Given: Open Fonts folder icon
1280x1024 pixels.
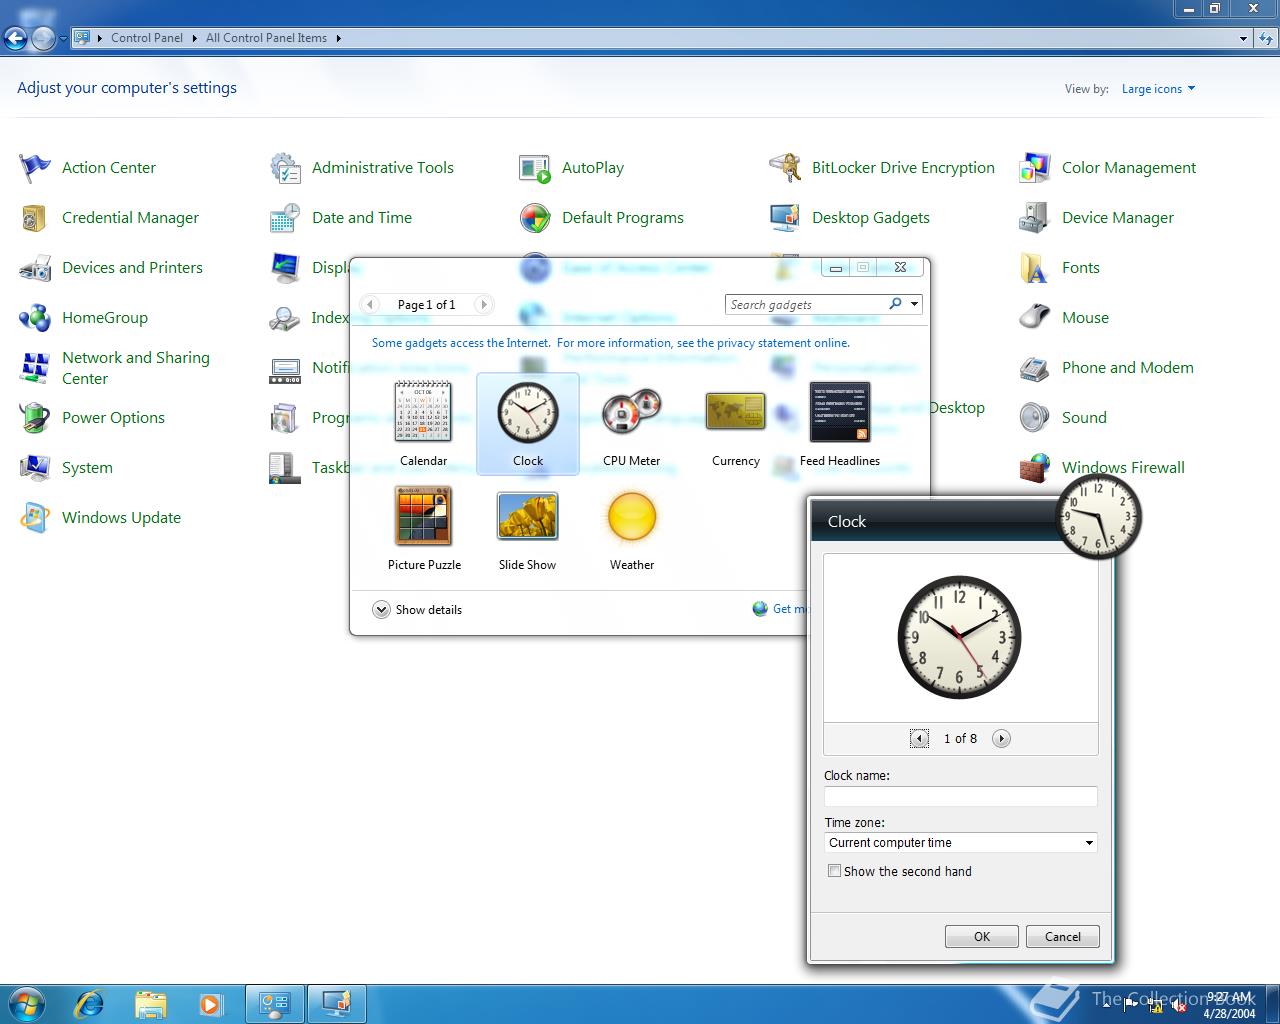Looking at the screenshot, I should pos(1035,268).
